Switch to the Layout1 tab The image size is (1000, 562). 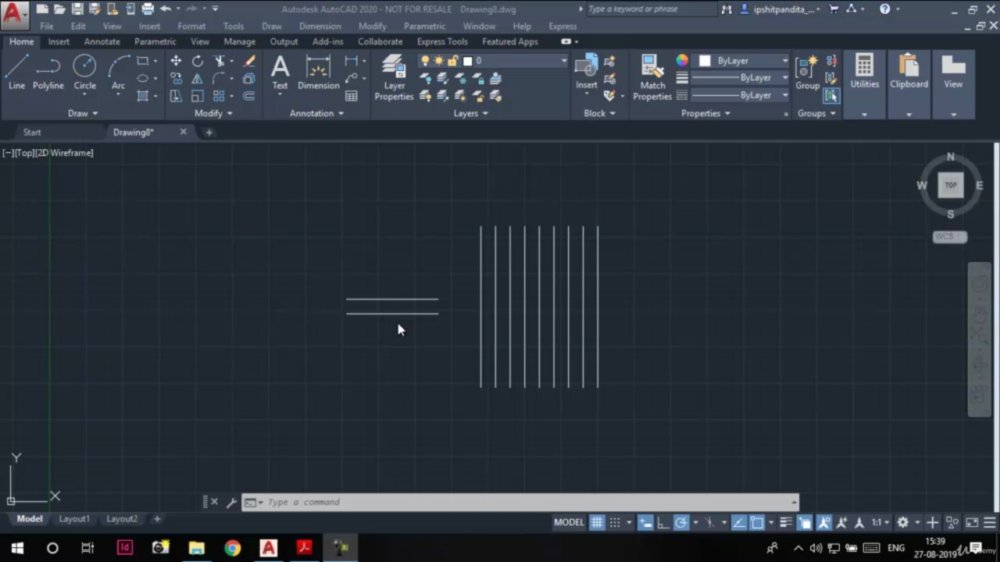(x=75, y=519)
